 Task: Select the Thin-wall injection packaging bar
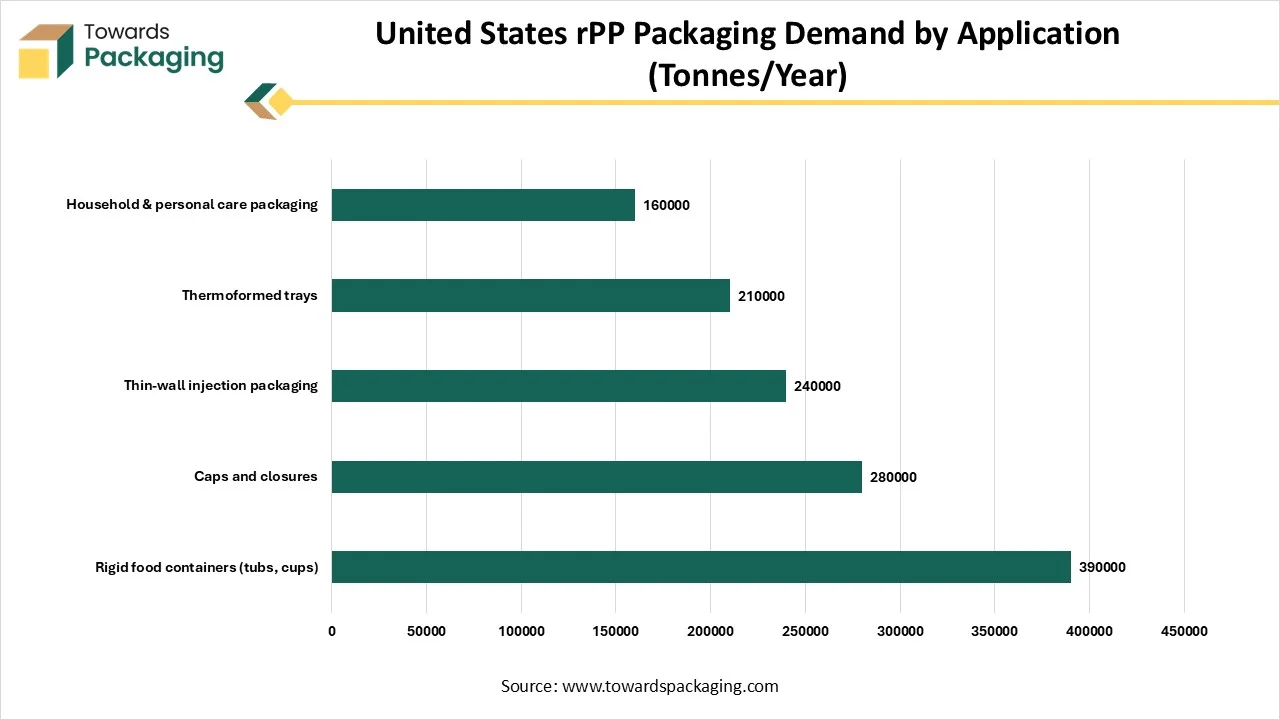[x=558, y=385]
